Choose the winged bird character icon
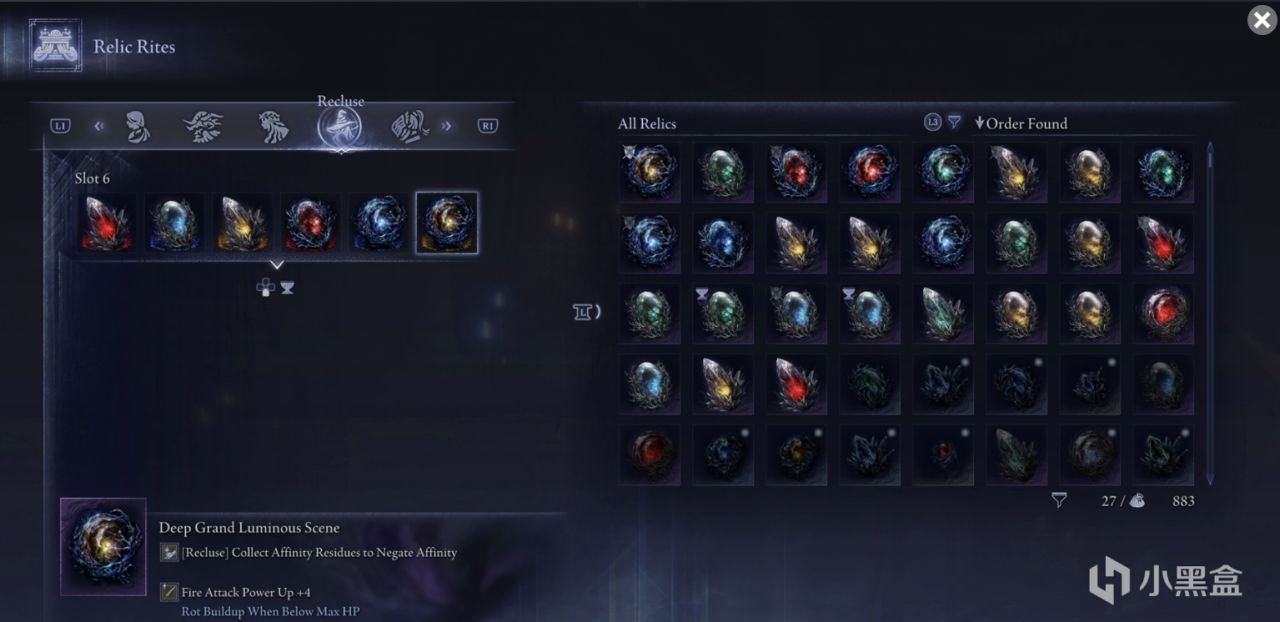The height and width of the screenshot is (622, 1280). click(x=203, y=126)
